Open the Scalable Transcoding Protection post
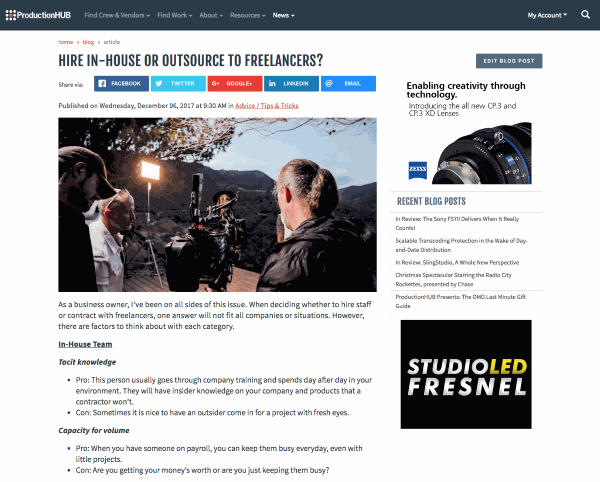Image resolution: width=600 pixels, height=482 pixels. pos(461,245)
